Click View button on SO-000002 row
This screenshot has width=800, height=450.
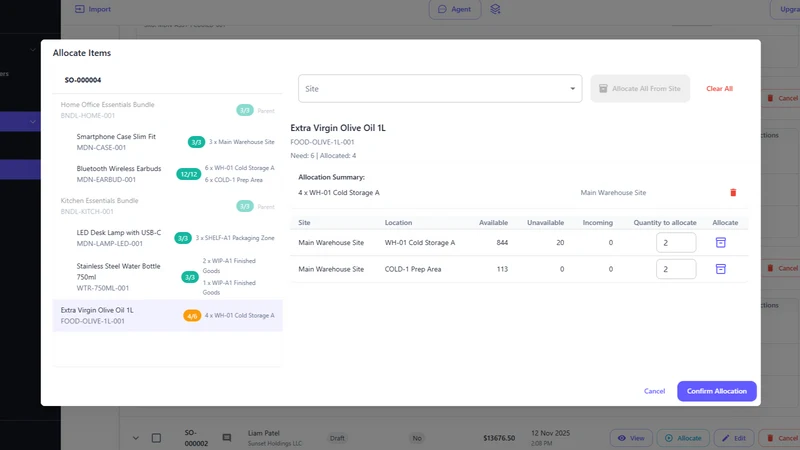(x=631, y=438)
